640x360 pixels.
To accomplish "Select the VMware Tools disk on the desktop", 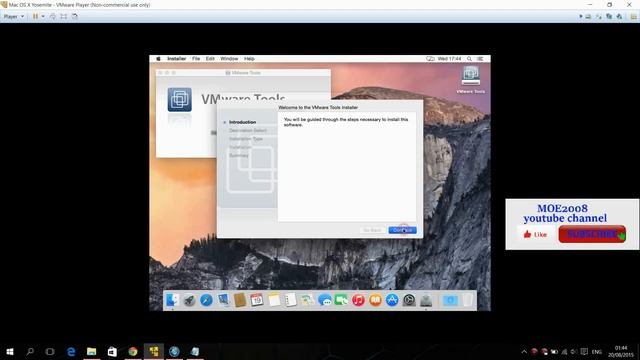I will point(471,80).
